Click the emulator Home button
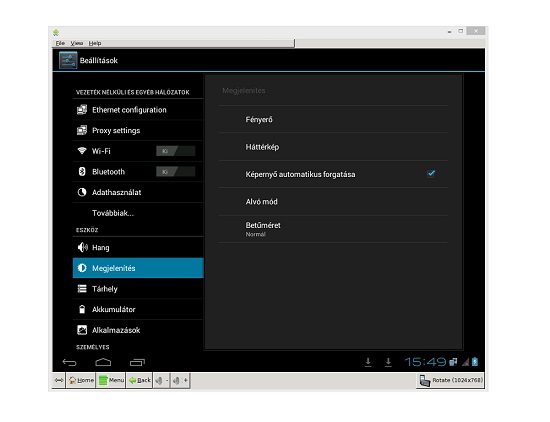This screenshot has height=422, width=550. [x=81, y=380]
